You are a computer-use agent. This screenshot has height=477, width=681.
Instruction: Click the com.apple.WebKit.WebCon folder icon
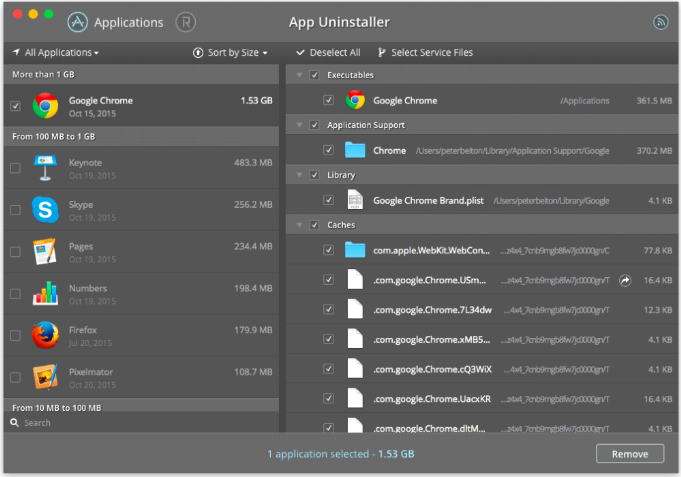(355, 250)
